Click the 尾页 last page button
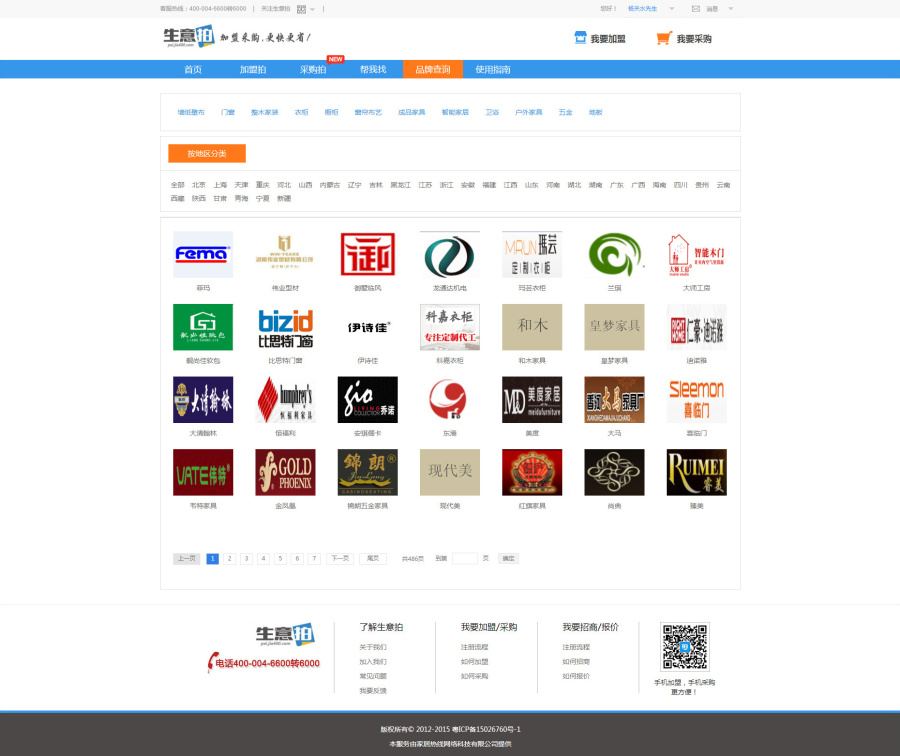The height and width of the screenshot is (756, 900). 373,559
